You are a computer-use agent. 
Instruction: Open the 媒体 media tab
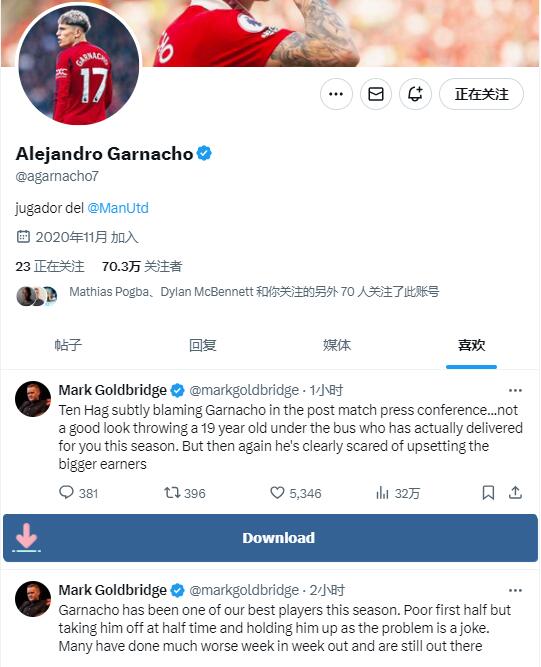337,345
